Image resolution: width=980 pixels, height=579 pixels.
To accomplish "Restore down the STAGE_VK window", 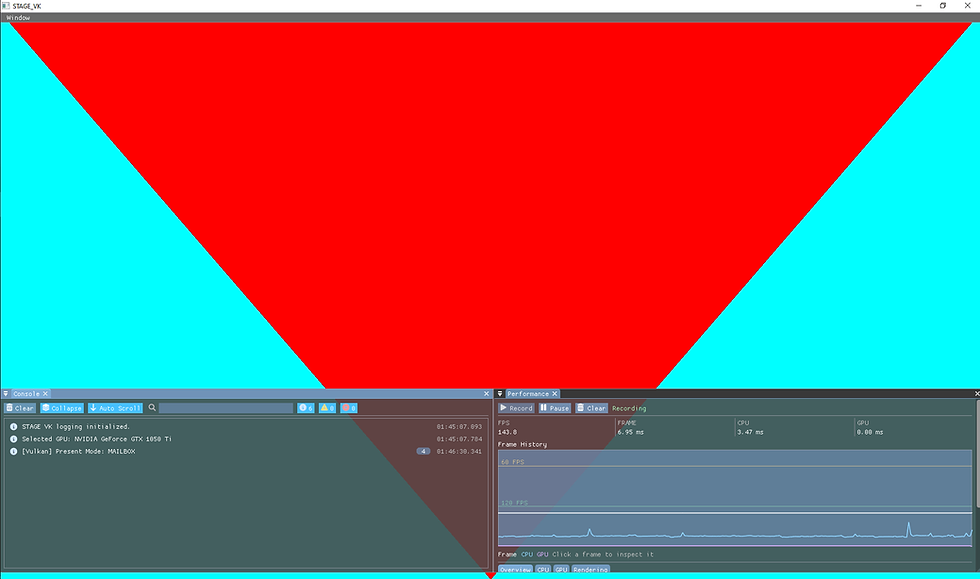I will click(x=942, y=6).
